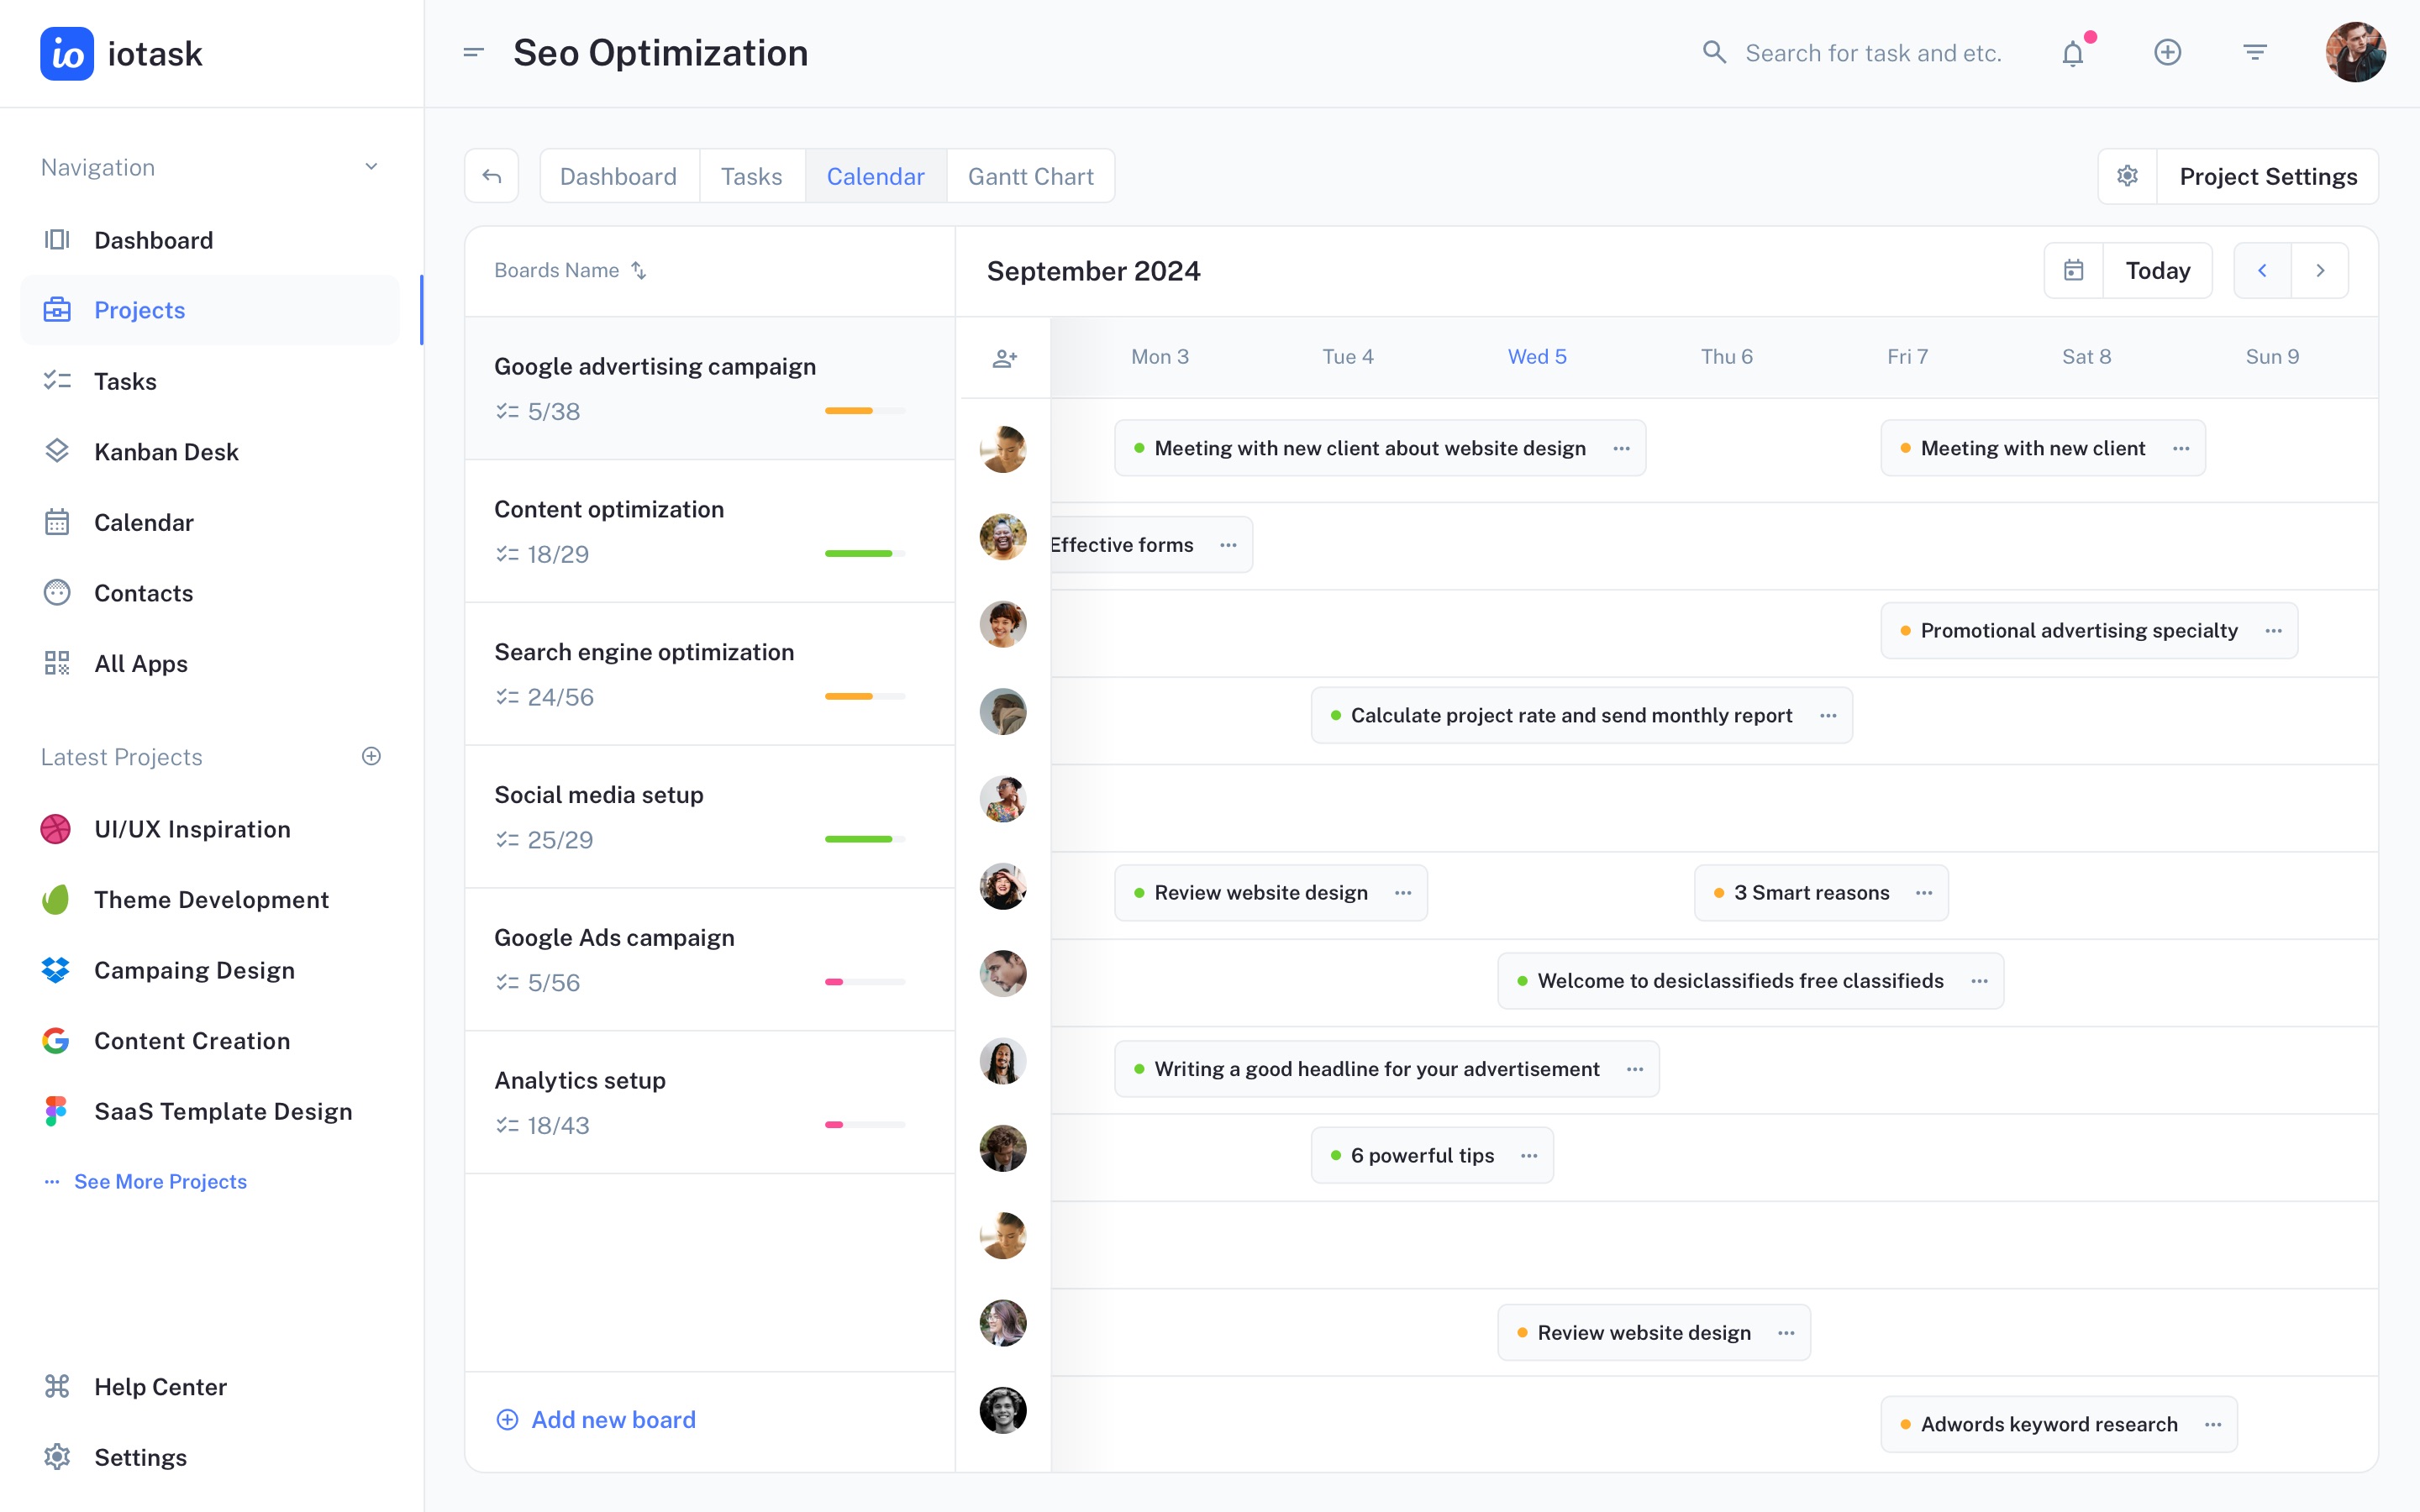
Task: Click the back arrow button beside tabs
Action: click(x=491, y=176)
